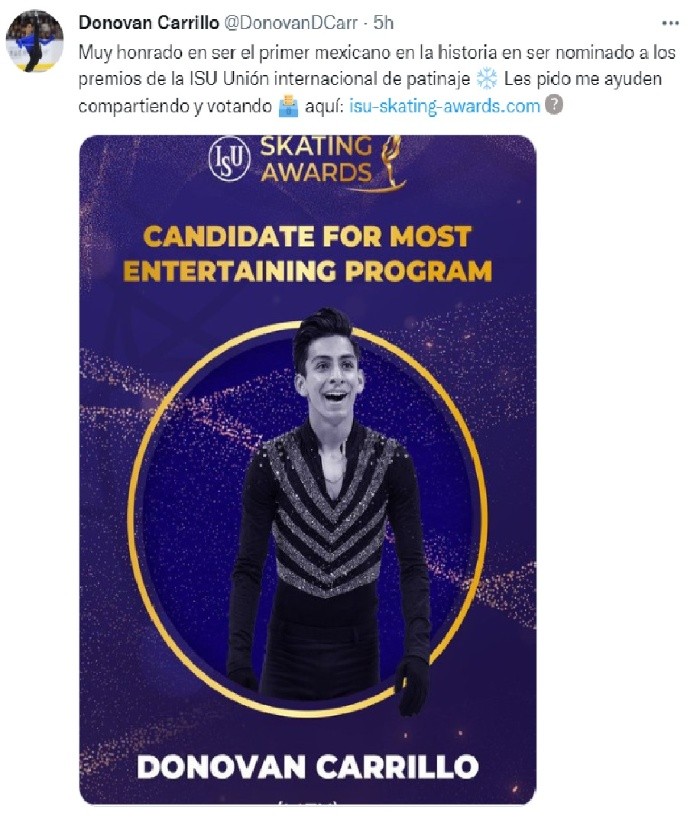Click the ISU circular logo in the image

coord(229,159)
